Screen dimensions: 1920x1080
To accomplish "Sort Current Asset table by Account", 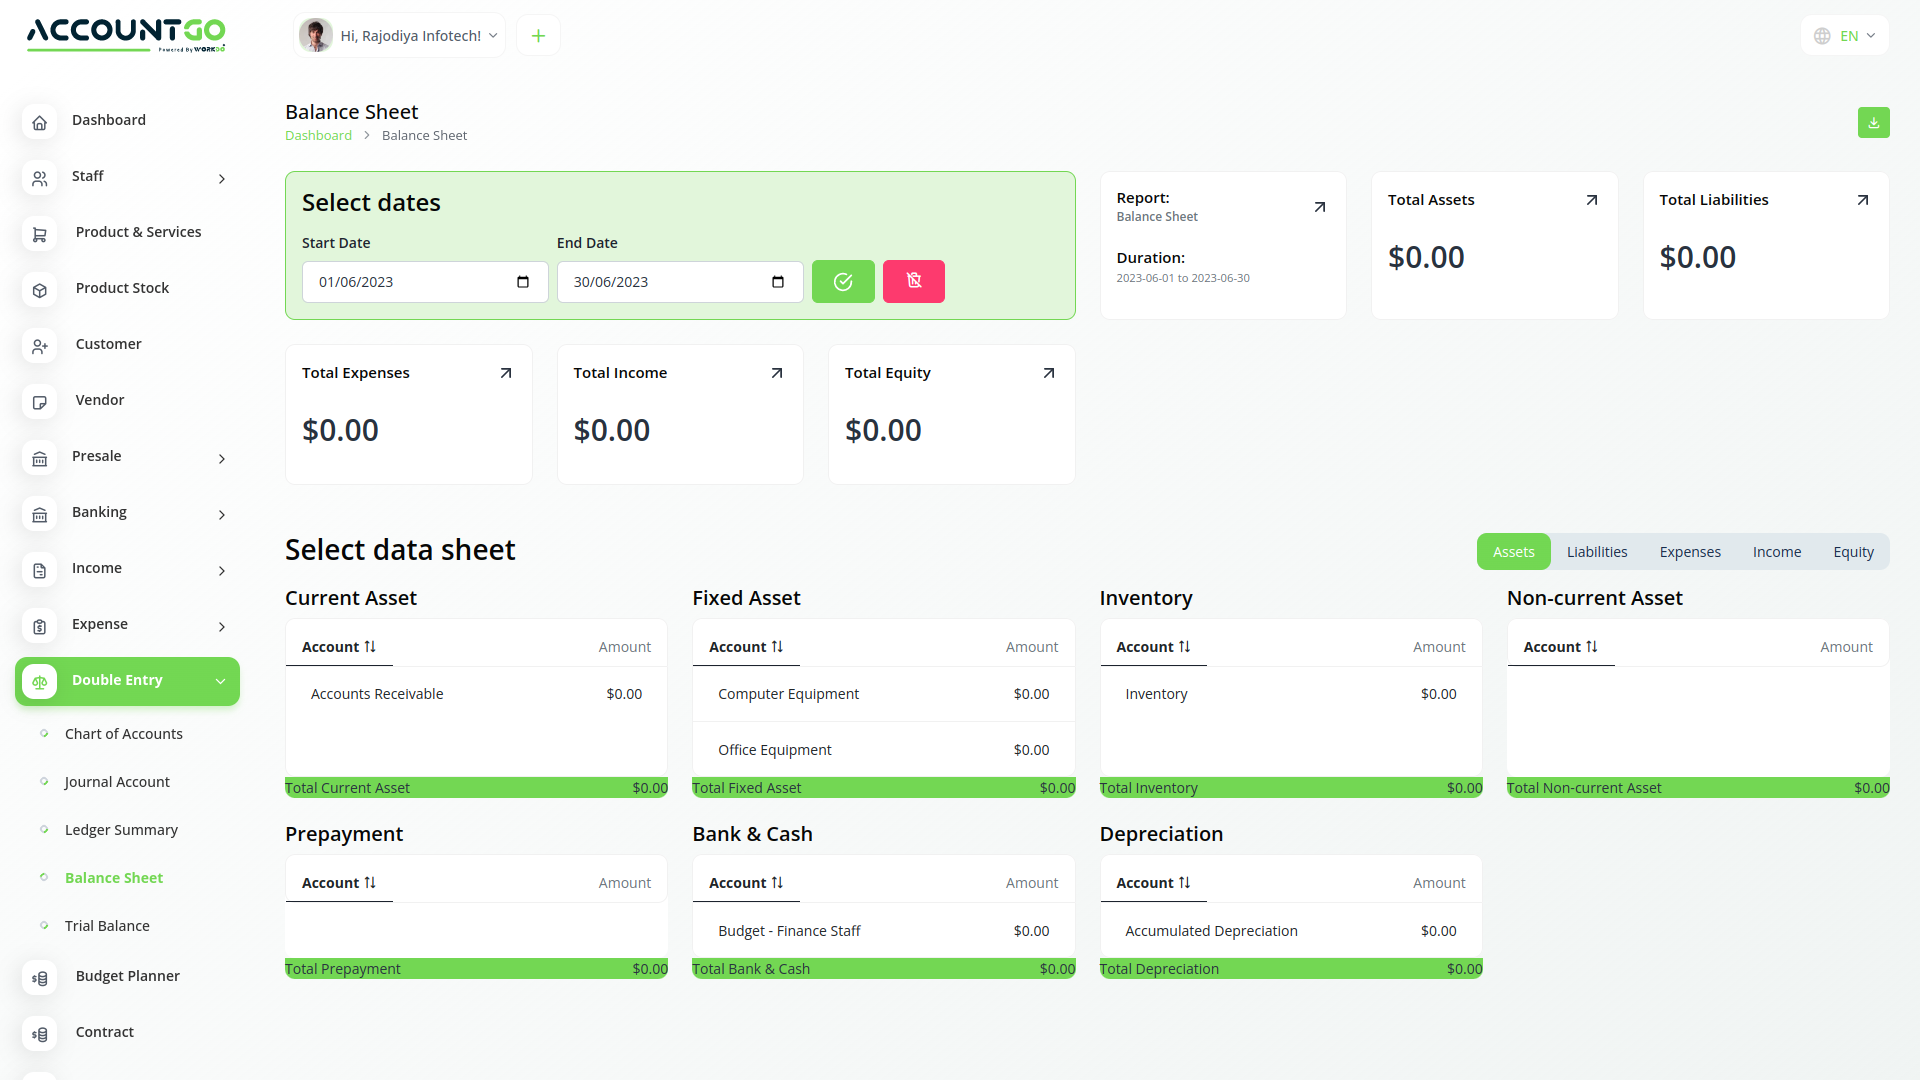I will 339,647.
